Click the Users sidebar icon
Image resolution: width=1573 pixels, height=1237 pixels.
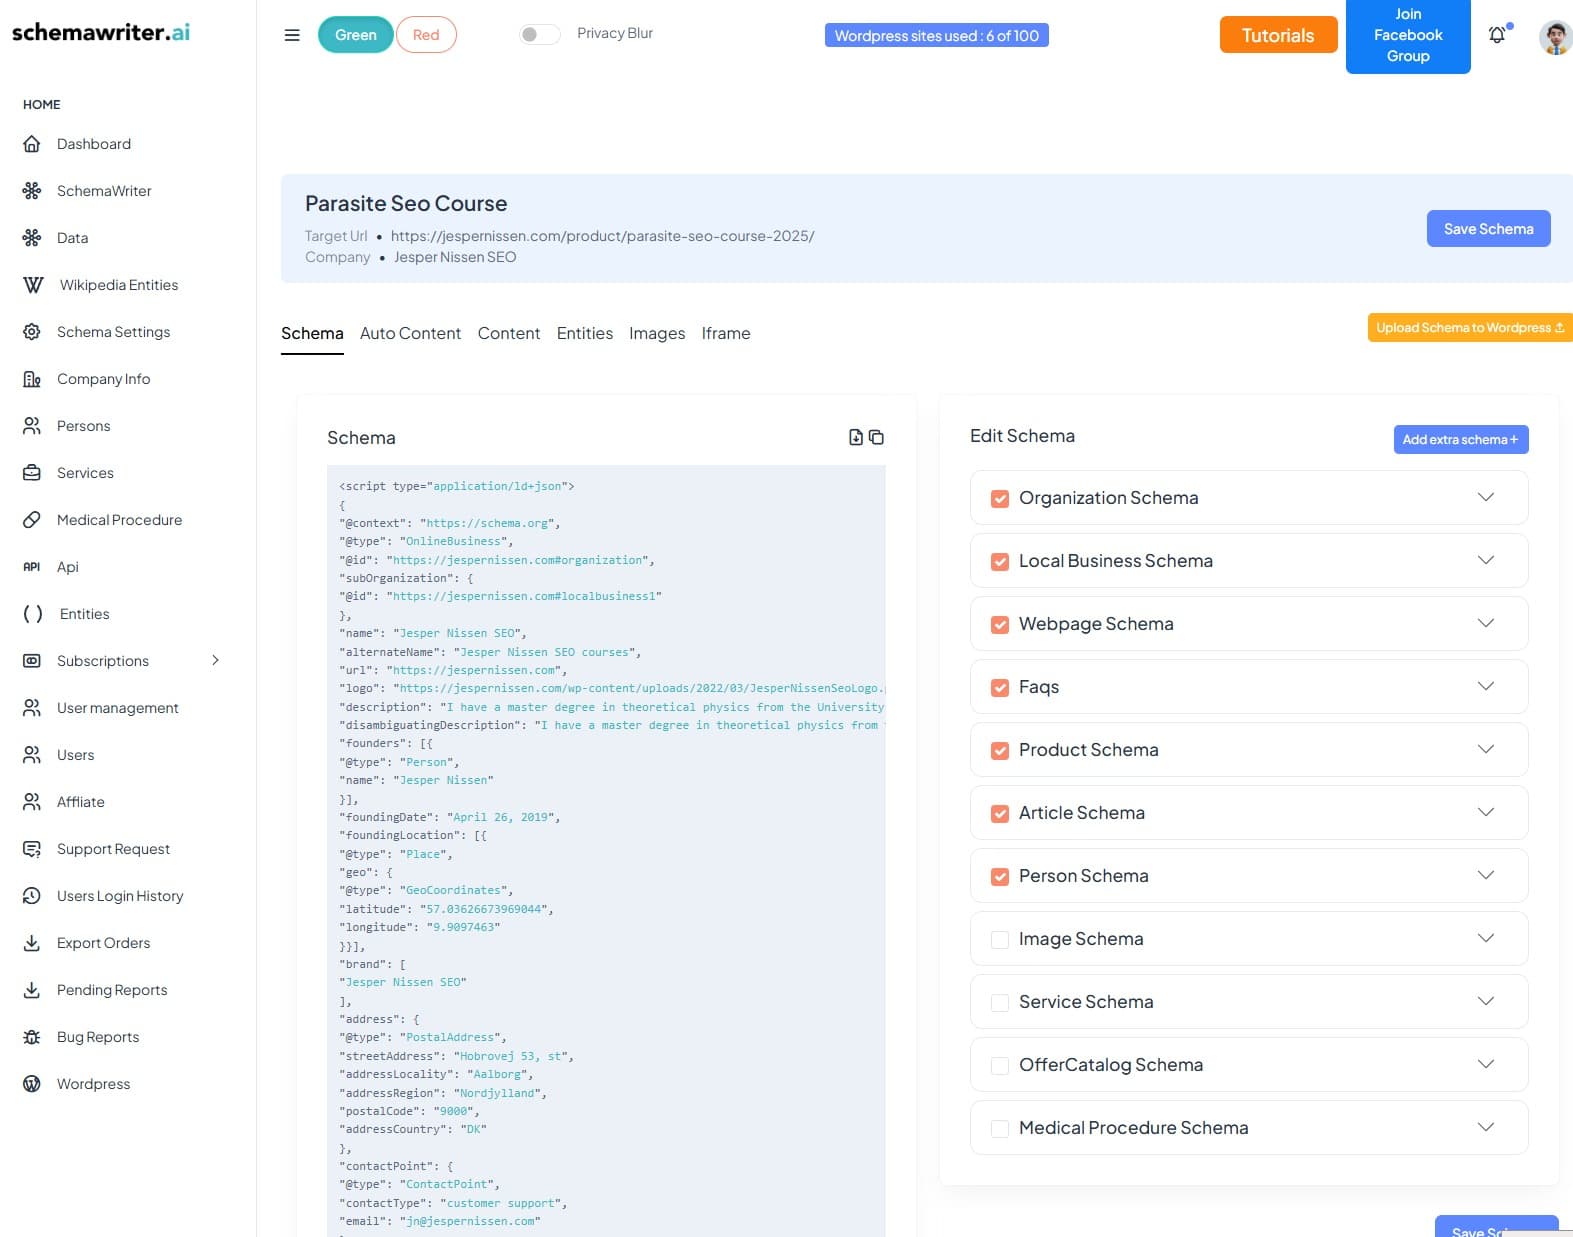(x=32, y=755)
